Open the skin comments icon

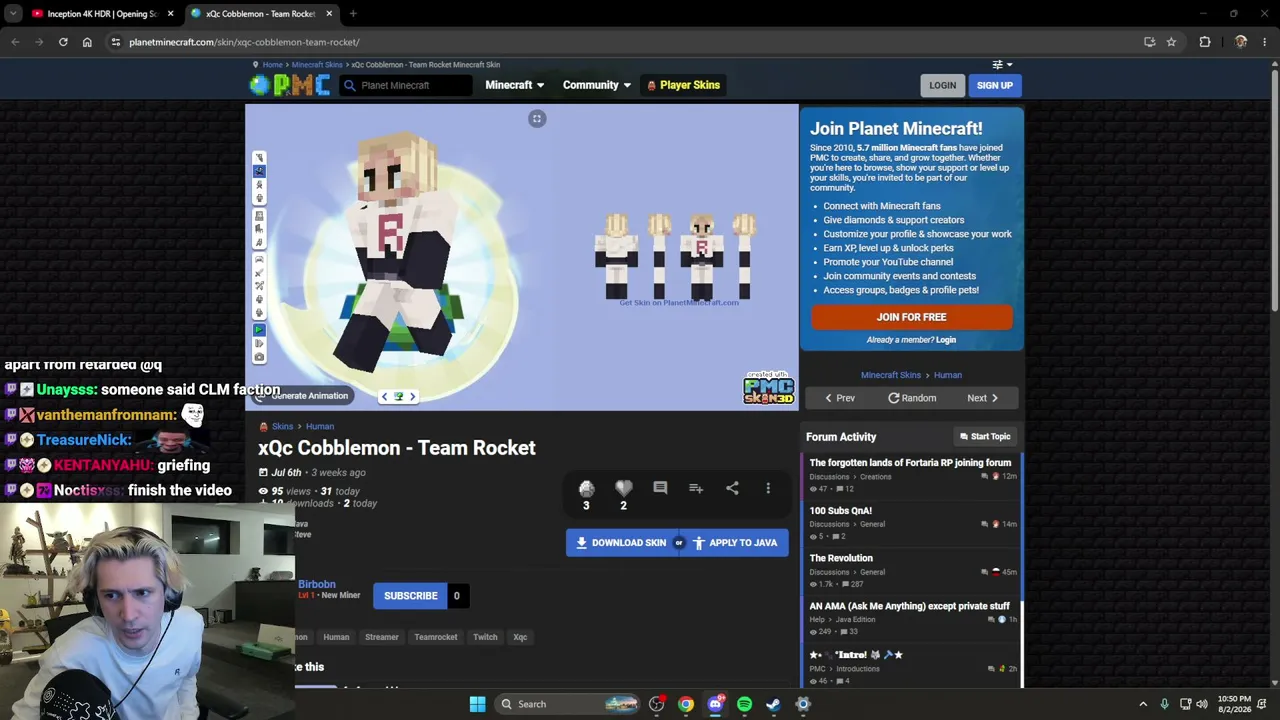coord(660,488)
